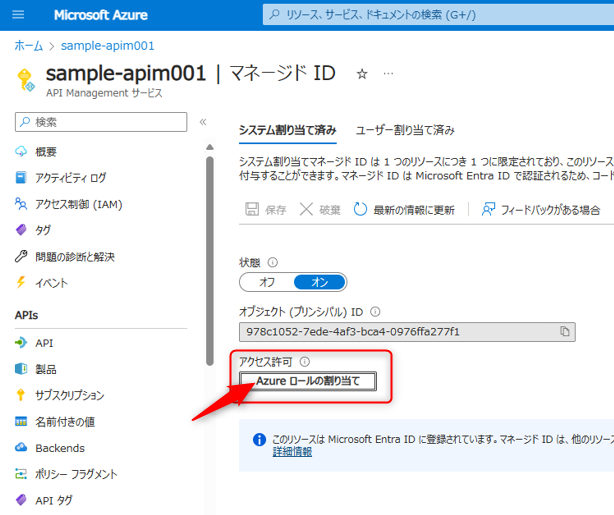The height and width of the screenshot is (515, 614).
Task: Click the アクティビティ ログ book icon
Action: click(21, 177)
